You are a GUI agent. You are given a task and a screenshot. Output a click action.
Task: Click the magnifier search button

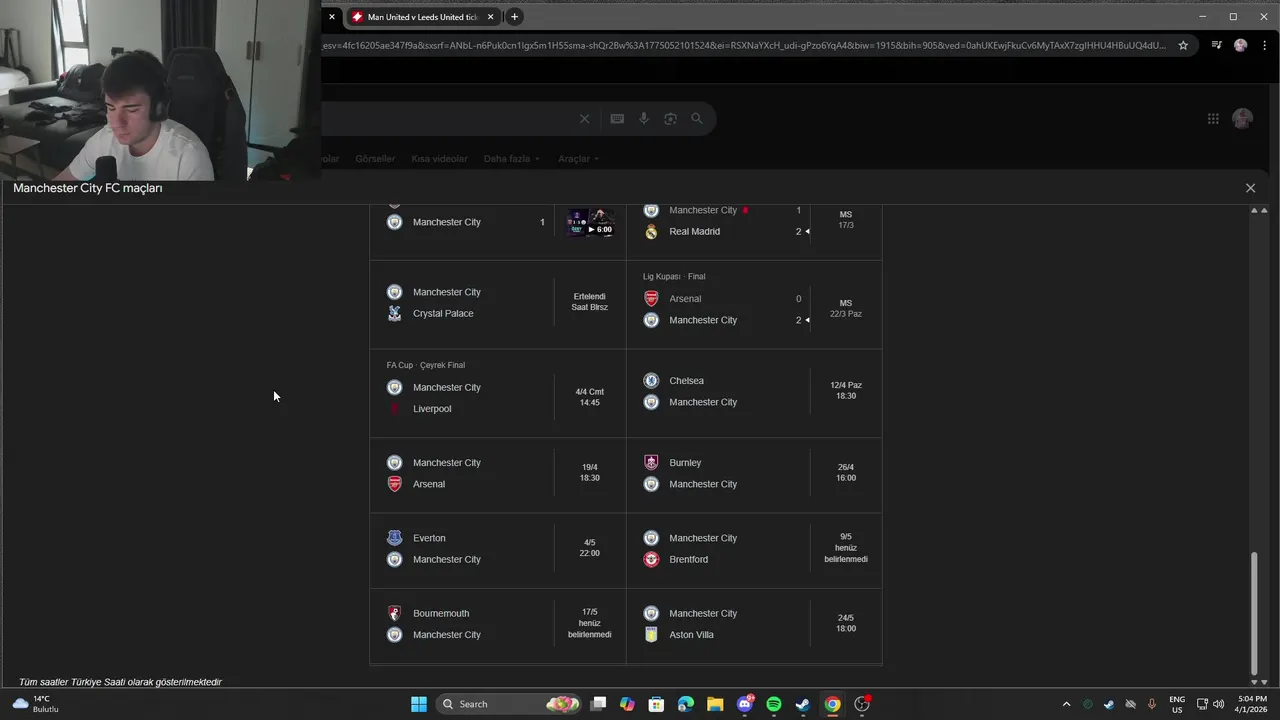point(697,119)
